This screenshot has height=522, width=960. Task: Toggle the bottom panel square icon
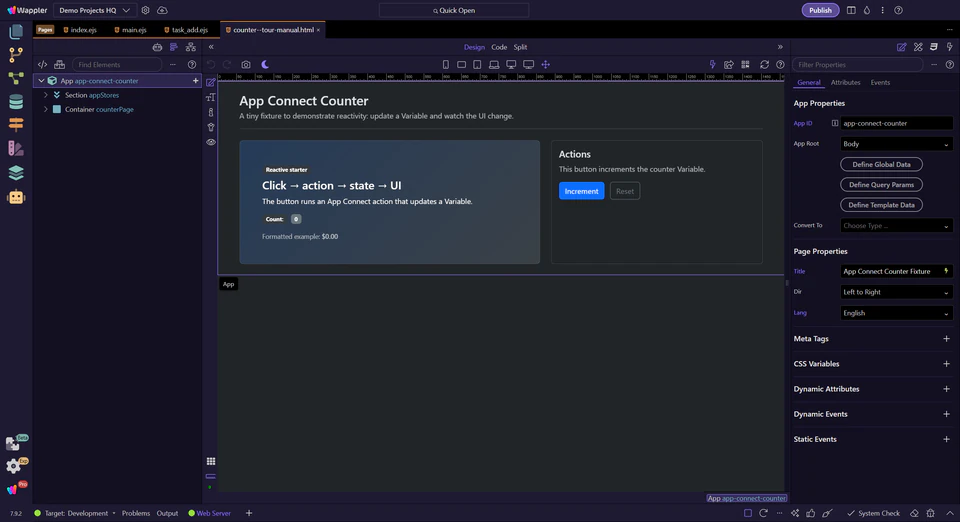point(748,513)
